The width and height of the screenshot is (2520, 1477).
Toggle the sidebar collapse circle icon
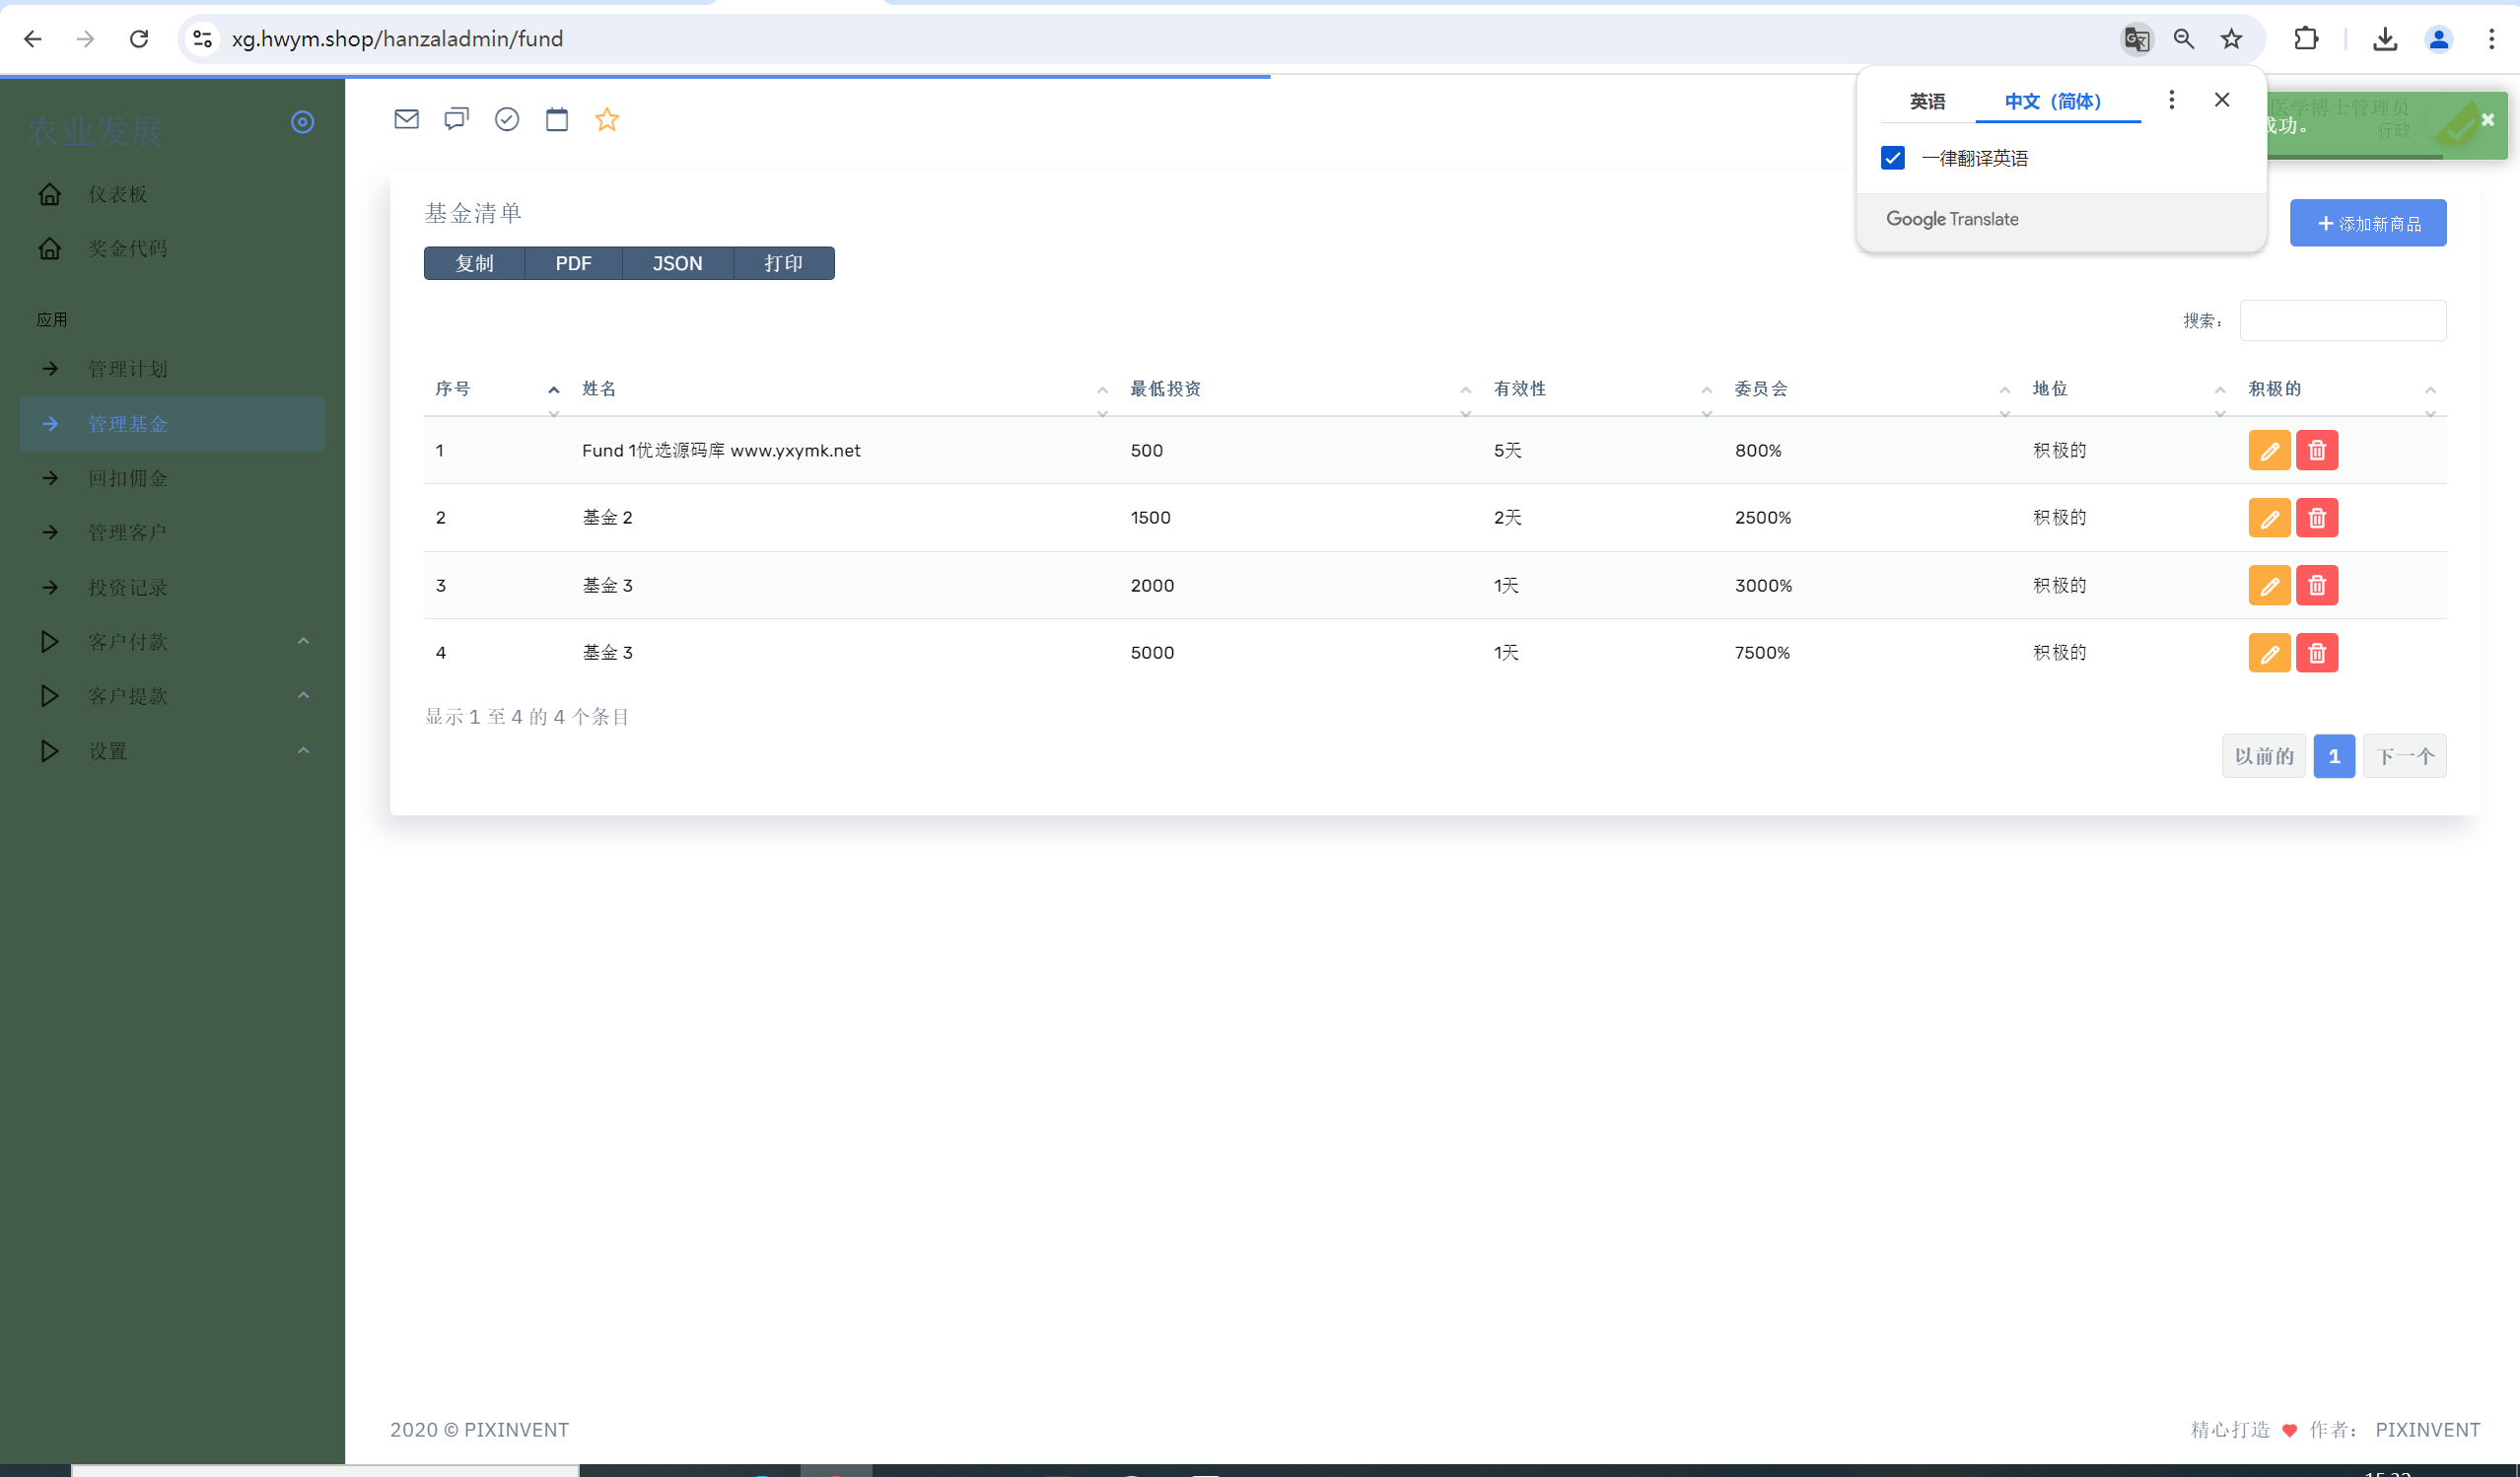(302, 122)
